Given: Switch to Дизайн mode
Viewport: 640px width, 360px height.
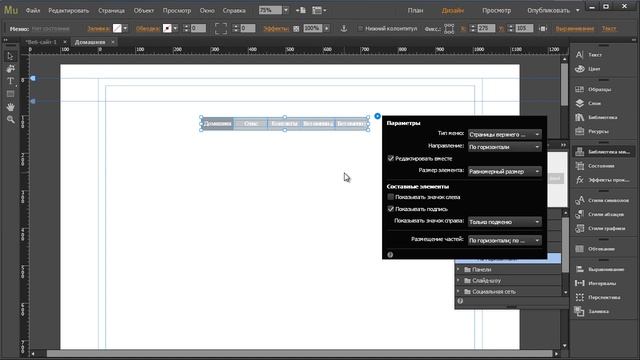Looking at the screenshot, I should (453, 11).
